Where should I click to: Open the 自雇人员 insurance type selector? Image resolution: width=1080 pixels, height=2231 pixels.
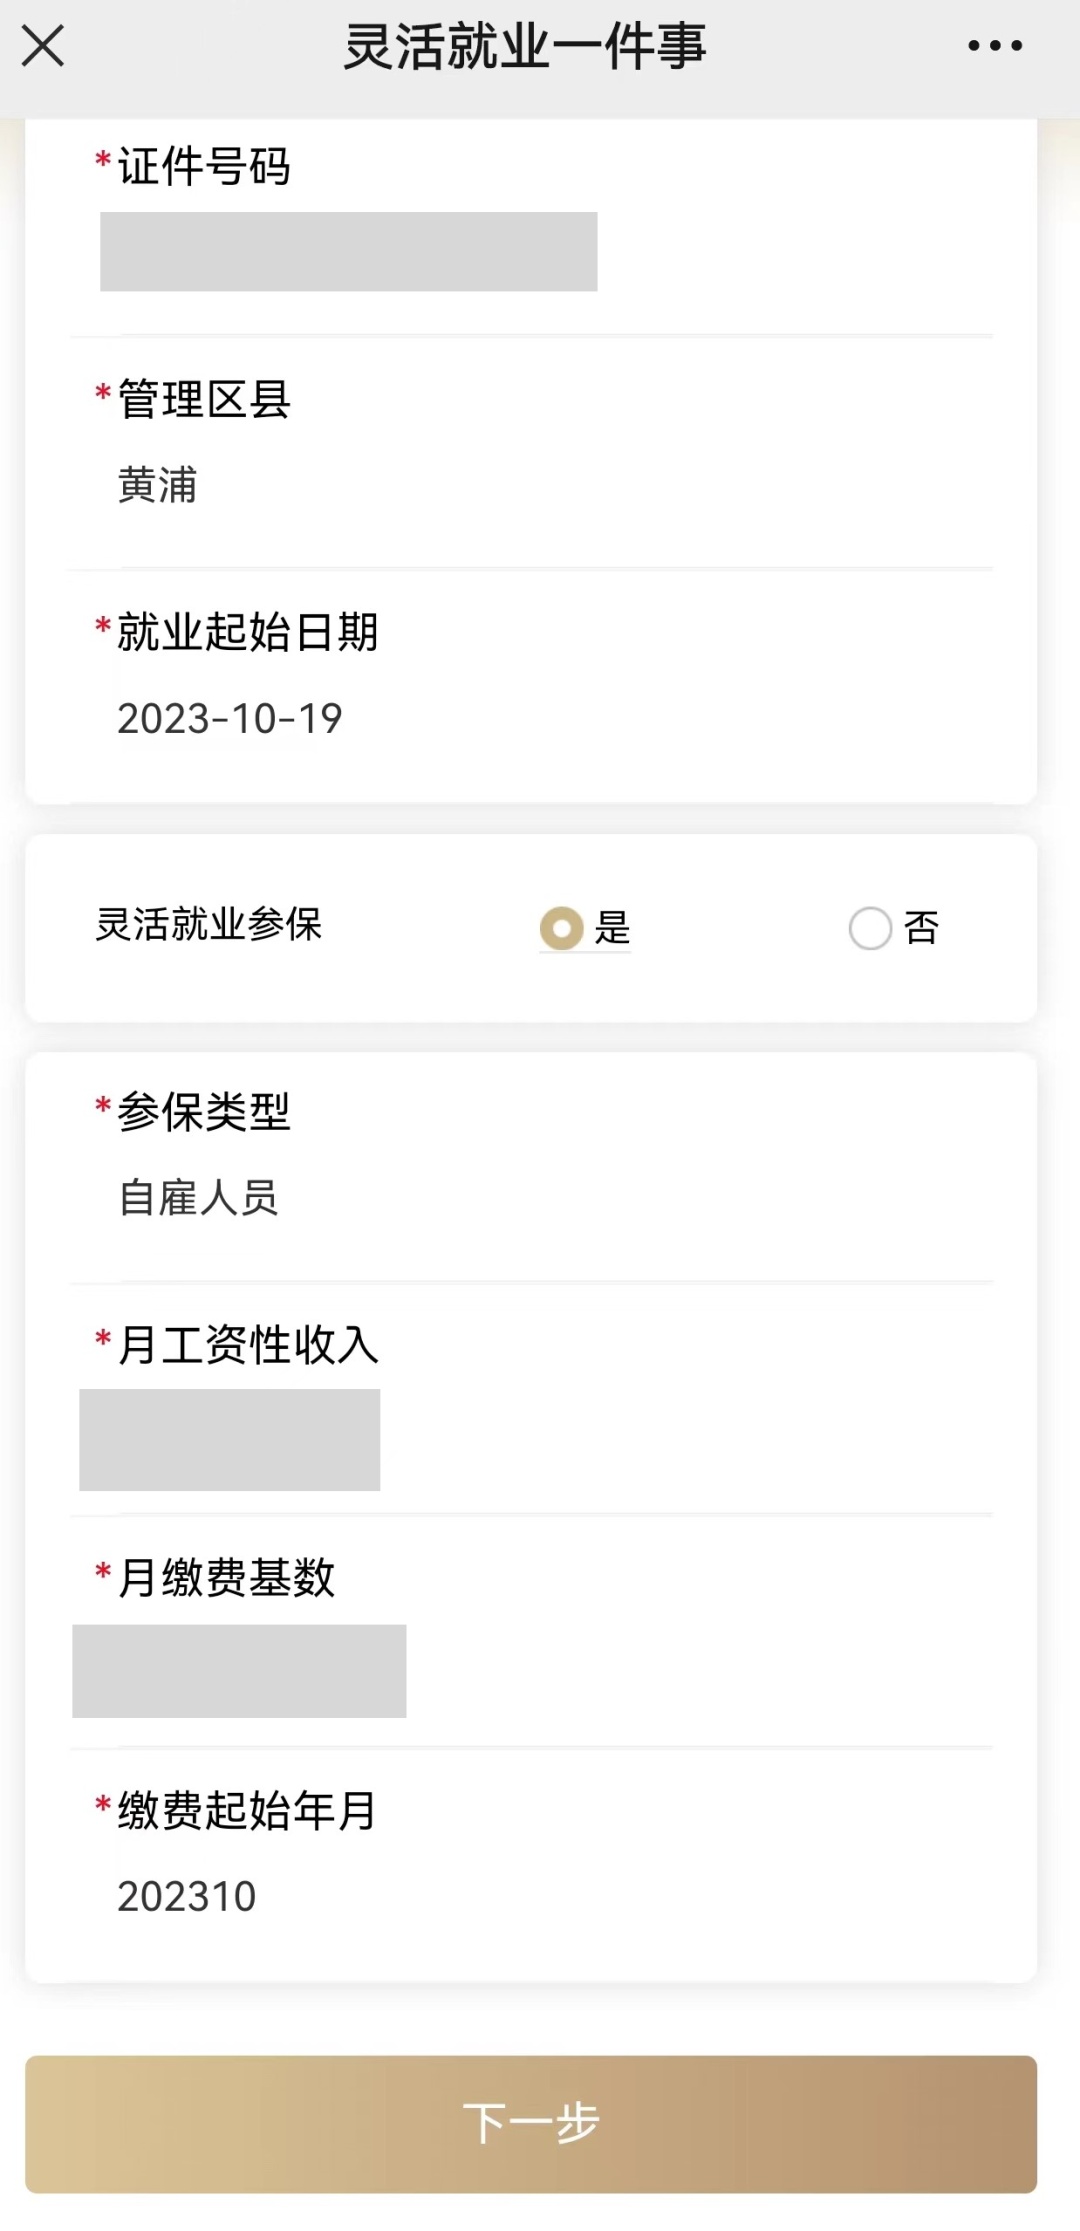198,1198
